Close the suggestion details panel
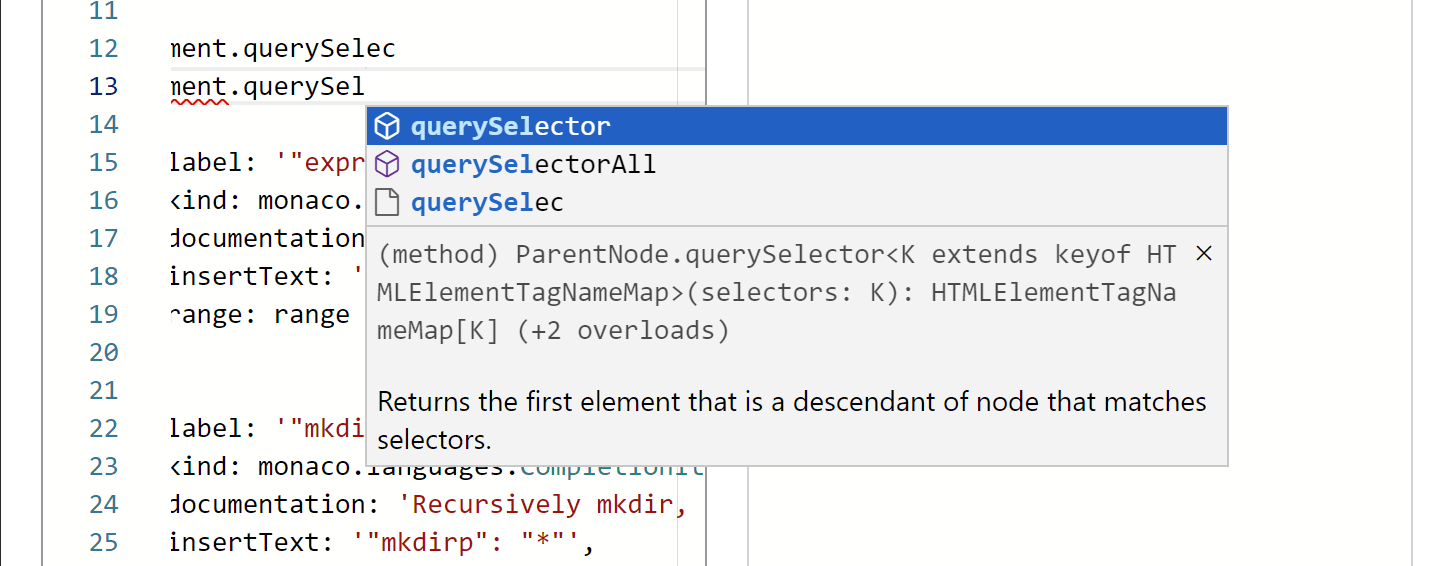Viewport: 1453px width, 566px height. [1204, 254]
